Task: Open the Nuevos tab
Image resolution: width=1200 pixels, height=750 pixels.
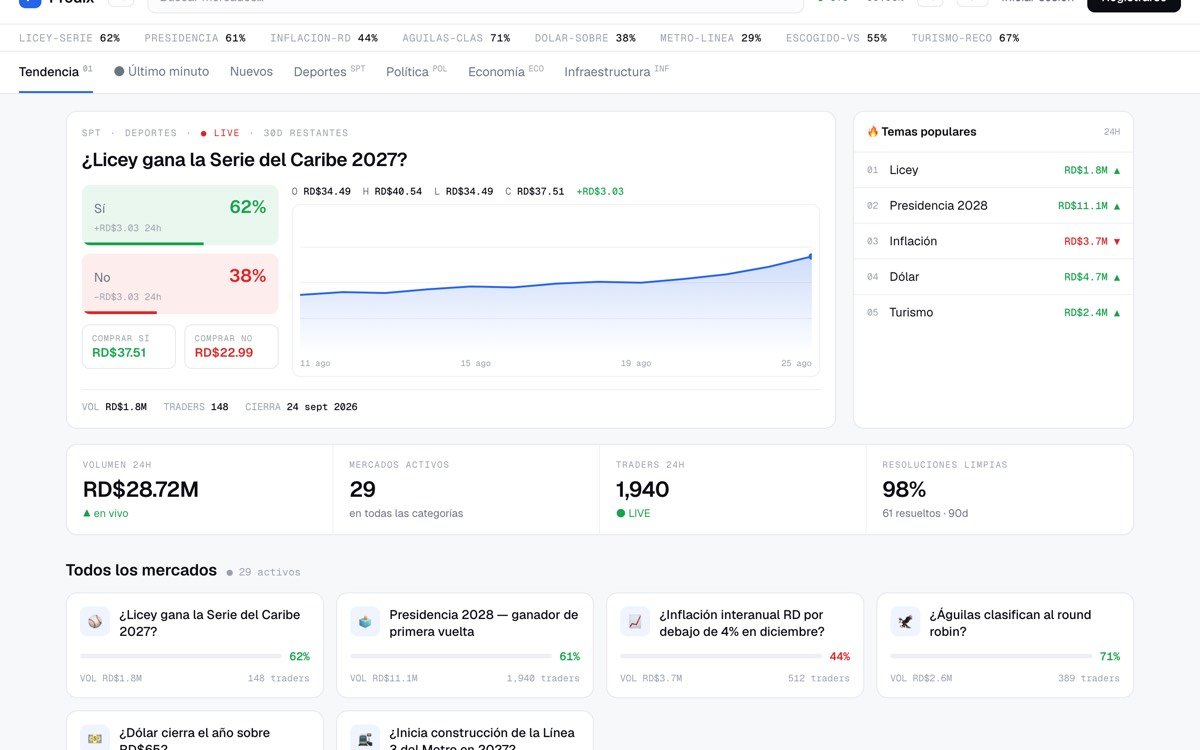Action: point(251,72)
